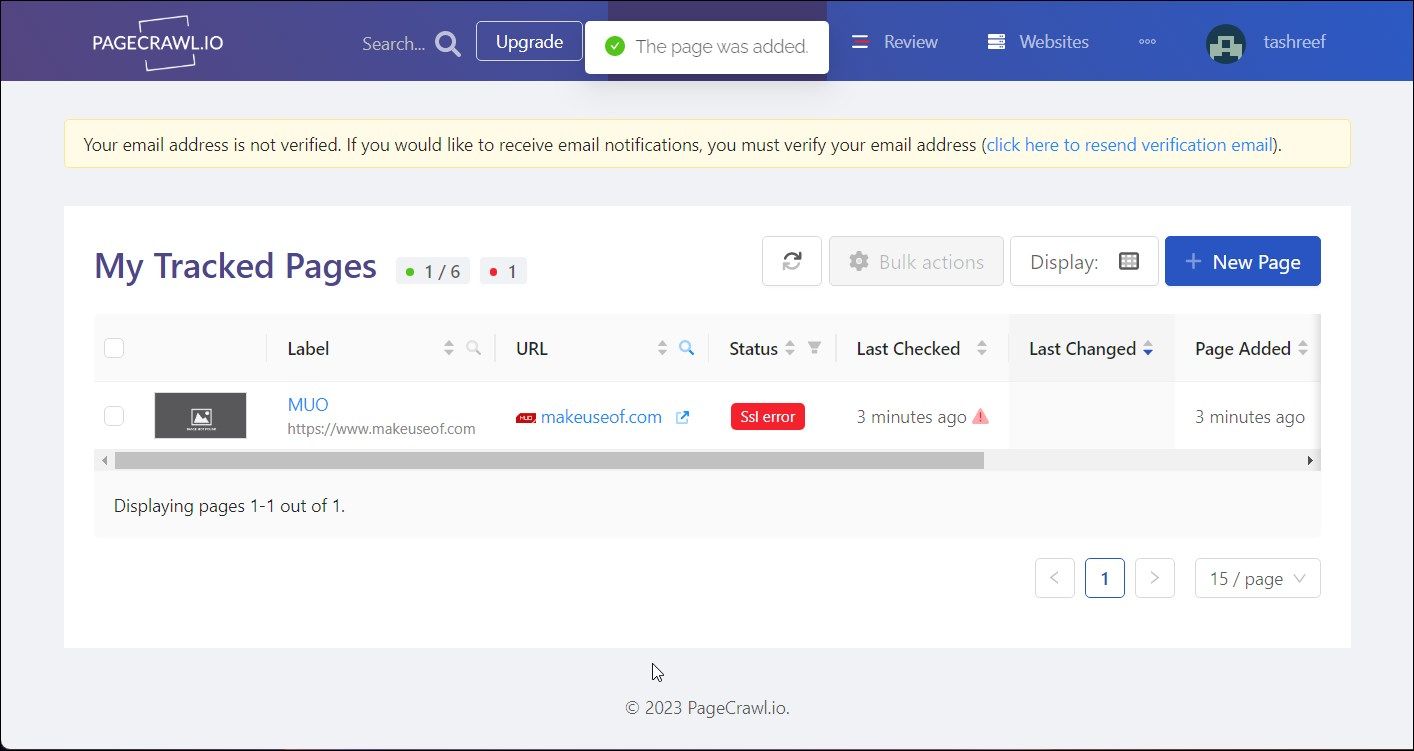Click the URL column search icon
Screen dimensions: 1414x751
click(687, 348)
